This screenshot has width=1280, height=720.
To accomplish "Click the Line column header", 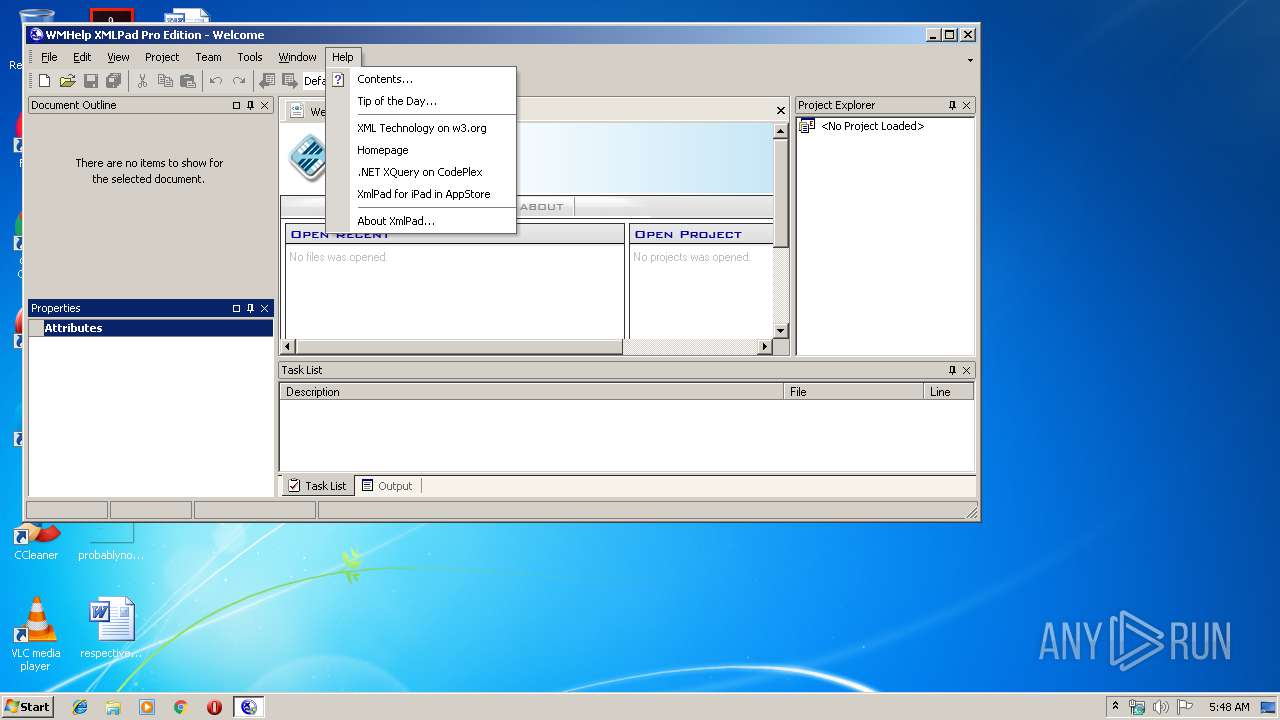I will tap(949, 392).
